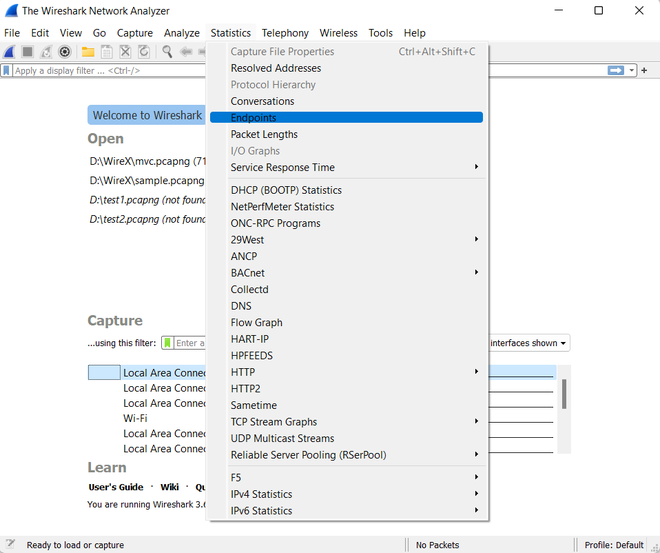Open HPFEEDS statistics entry
Image resolution: width=660 pixels, height=553 pixels.
[x=346, y=356]
